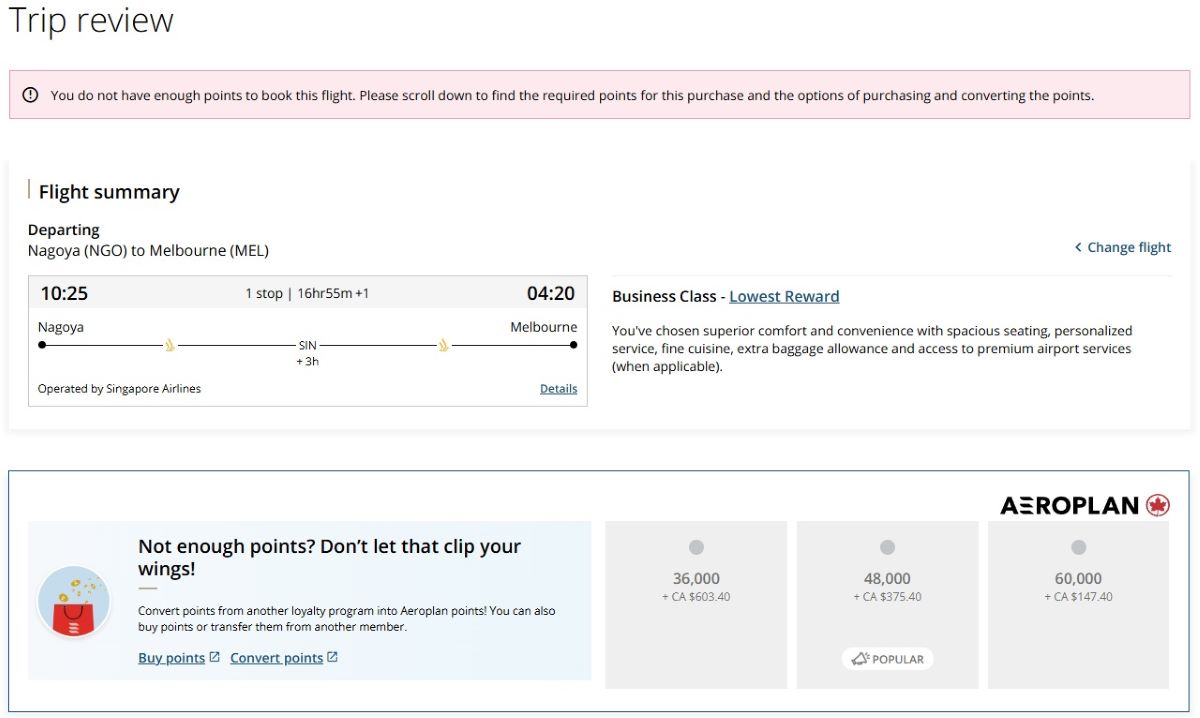
Task: Click the Melbourne destination label in timeline
Action: (543, 327)
